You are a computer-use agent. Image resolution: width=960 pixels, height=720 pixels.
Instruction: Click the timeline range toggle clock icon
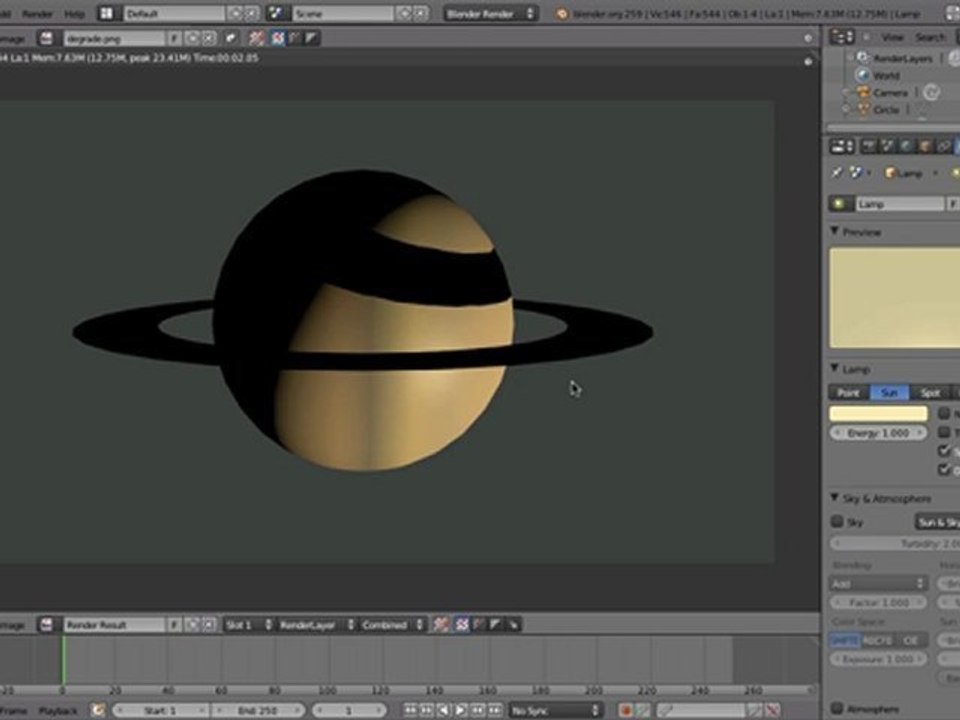point(98,710)
